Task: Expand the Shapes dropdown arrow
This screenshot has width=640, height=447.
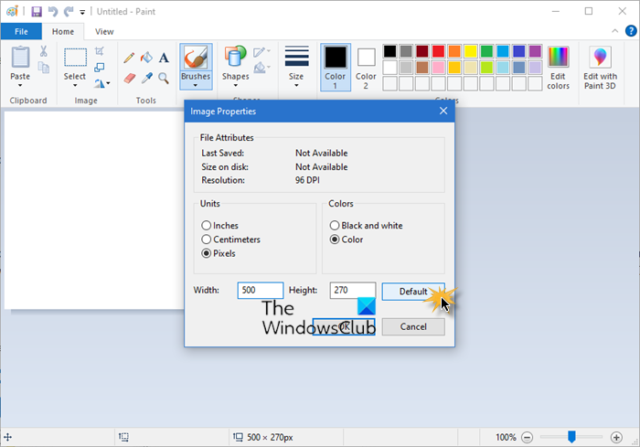Action: point(235,86)
